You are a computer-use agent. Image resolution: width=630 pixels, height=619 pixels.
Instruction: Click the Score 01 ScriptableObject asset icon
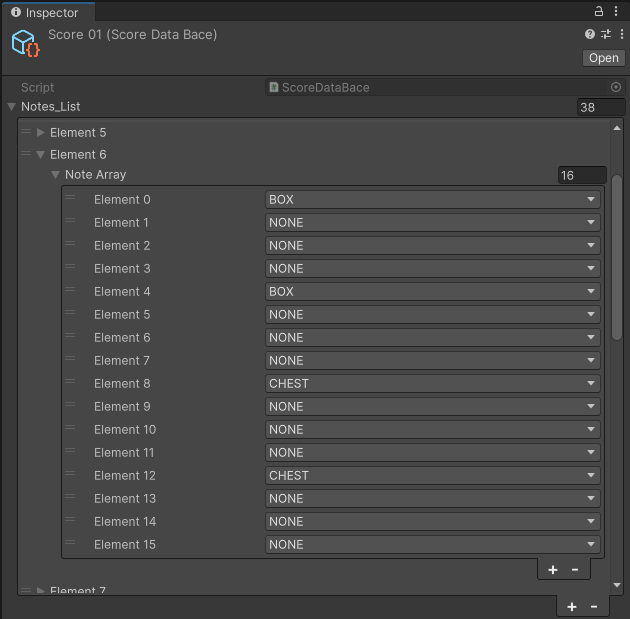pos(25,44)
